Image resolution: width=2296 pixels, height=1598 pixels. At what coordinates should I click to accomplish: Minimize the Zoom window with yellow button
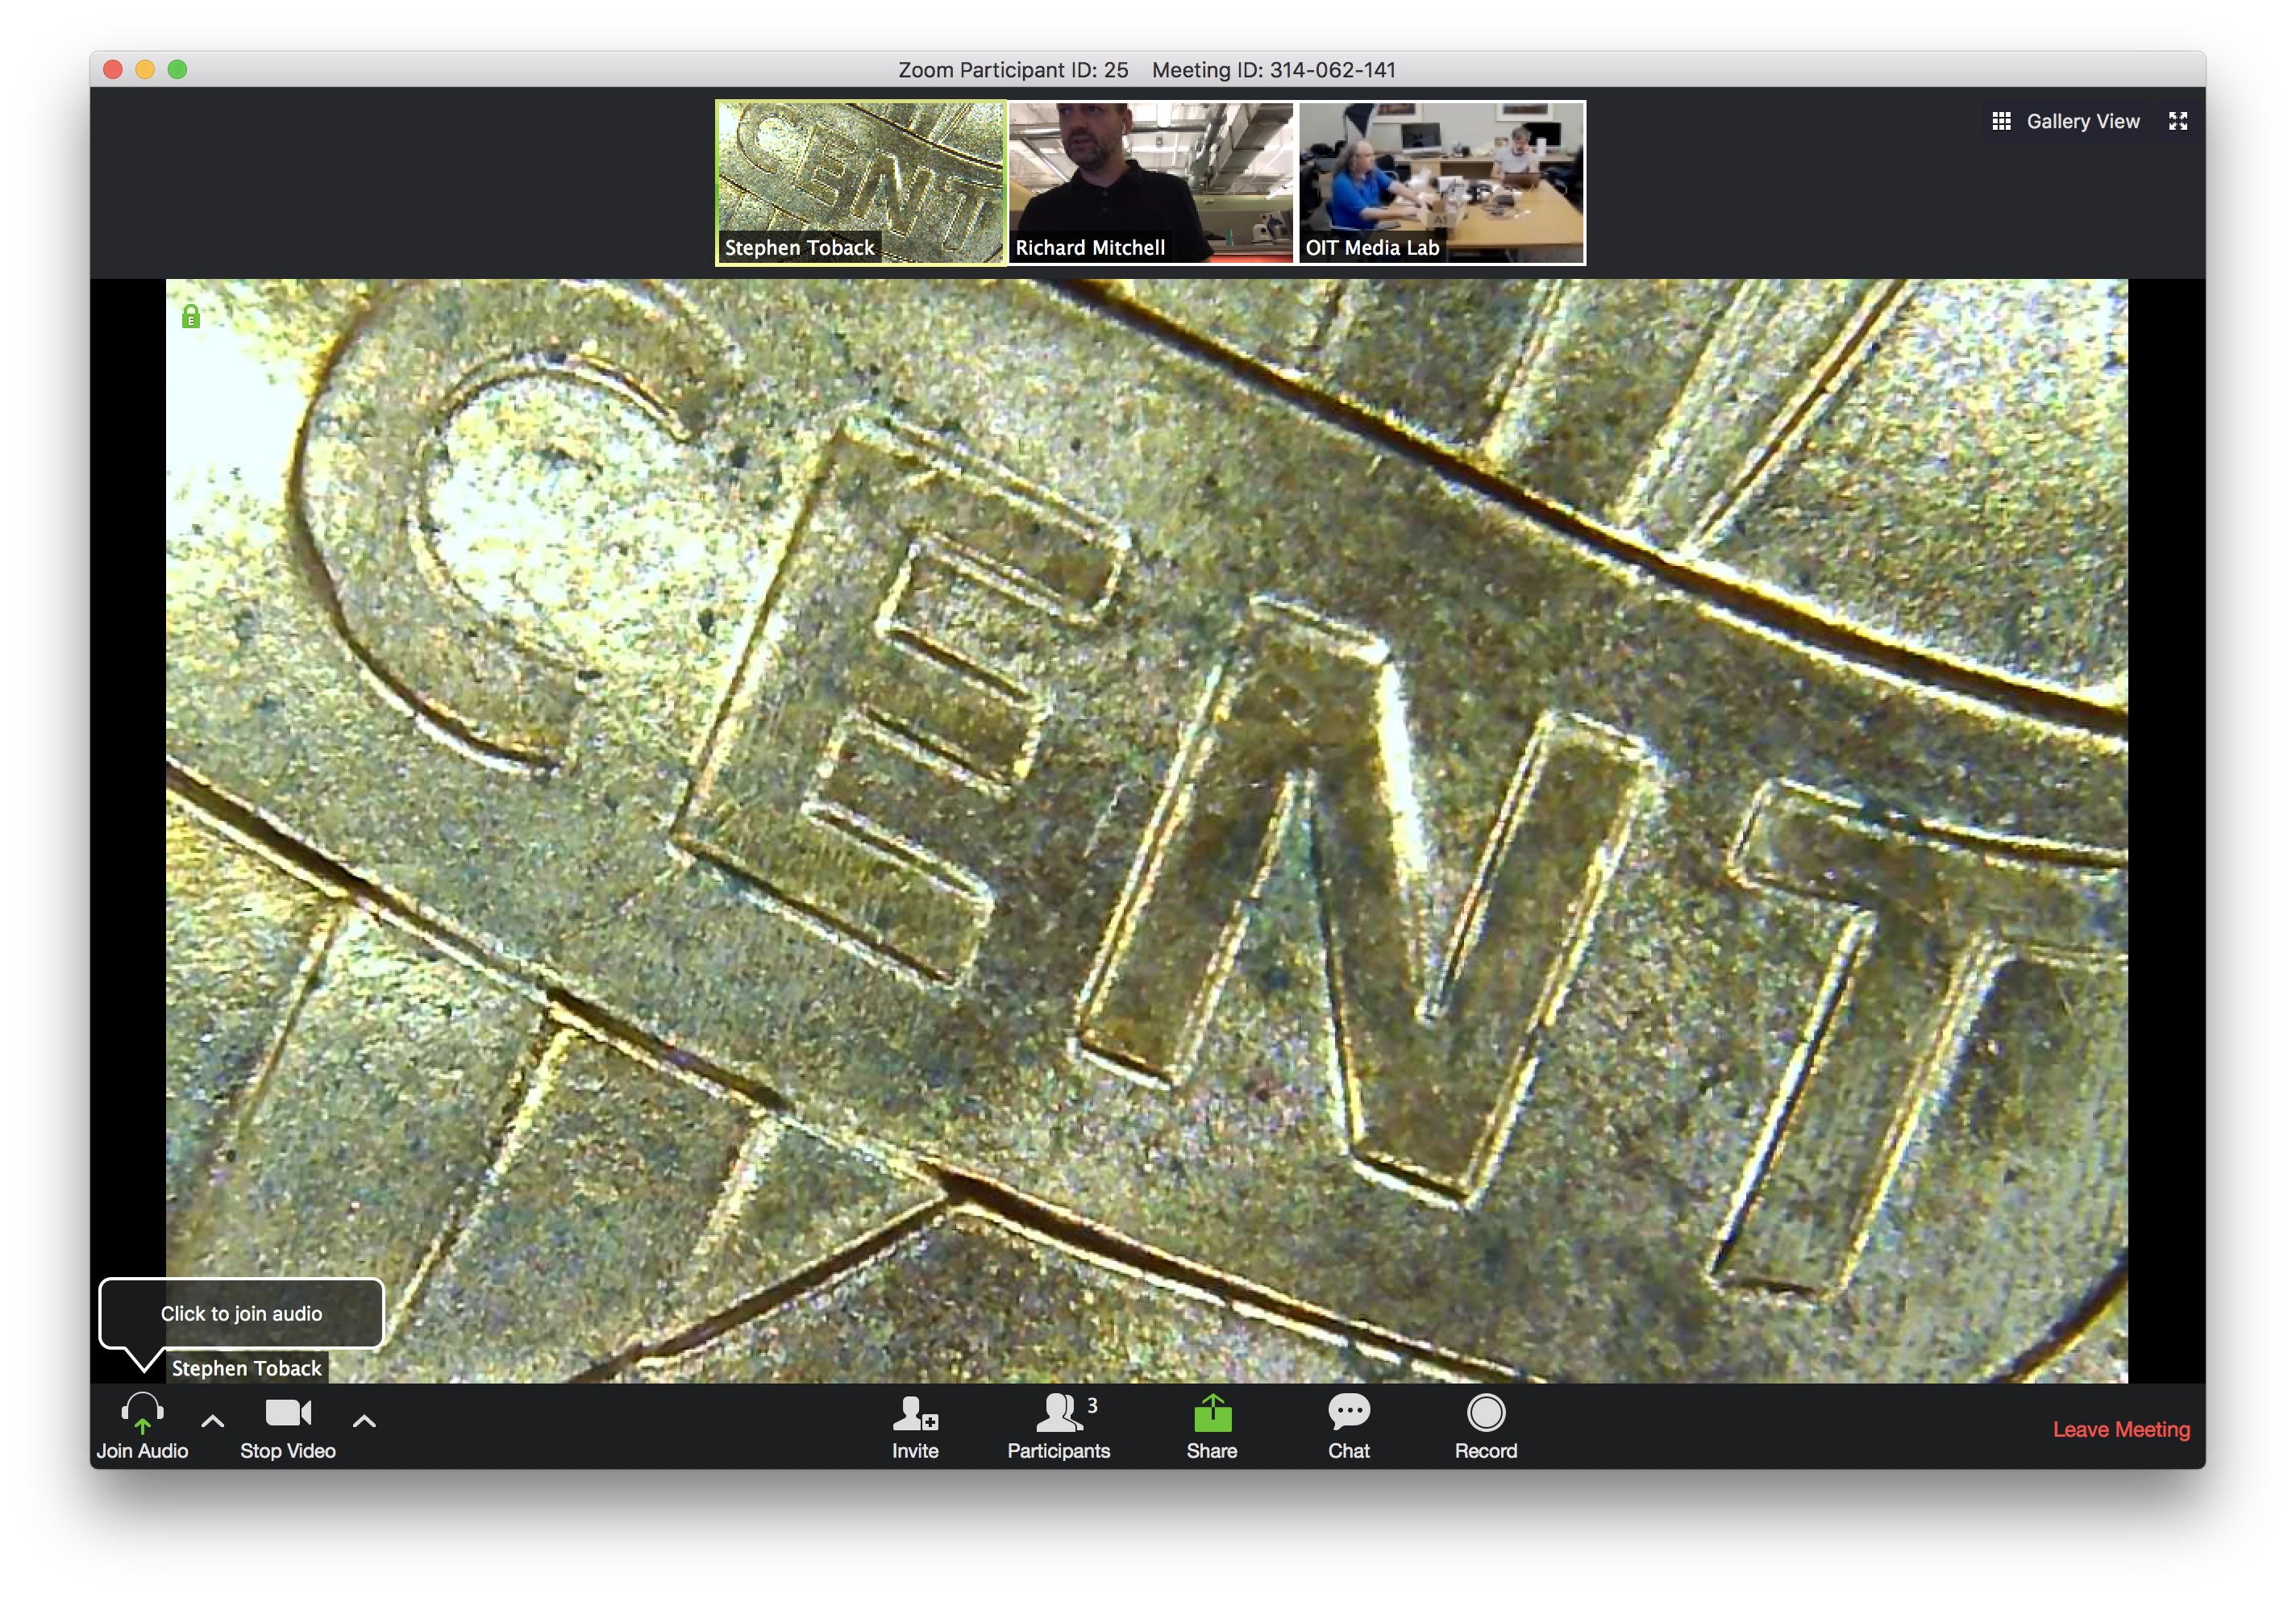click(145, 69)
